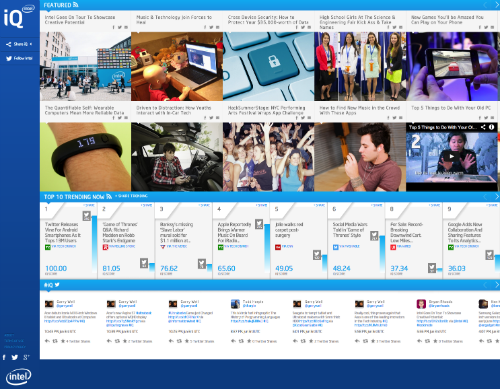Open the concert crowd photo thumbnail
Image resolution: width=500 pixels, height=389 pixels.
tap(268, 157)
